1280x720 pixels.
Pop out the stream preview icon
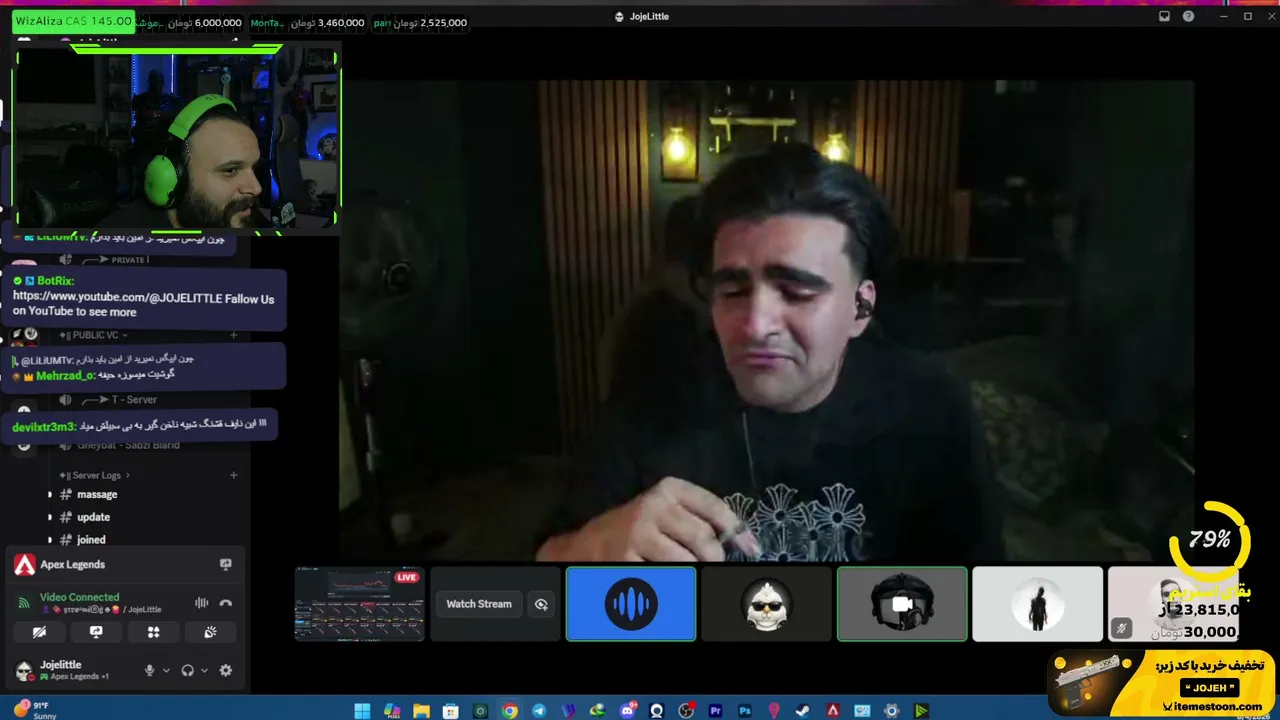click(541, 604)
